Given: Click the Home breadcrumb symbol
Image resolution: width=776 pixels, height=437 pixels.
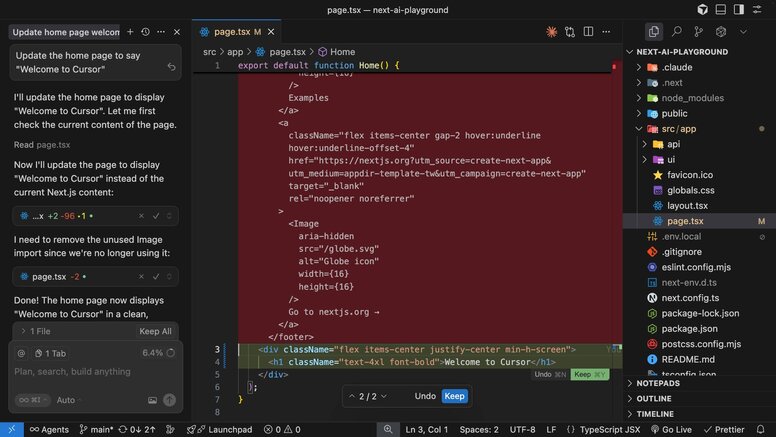Looking at the screenshot, I should pos(337,52).
